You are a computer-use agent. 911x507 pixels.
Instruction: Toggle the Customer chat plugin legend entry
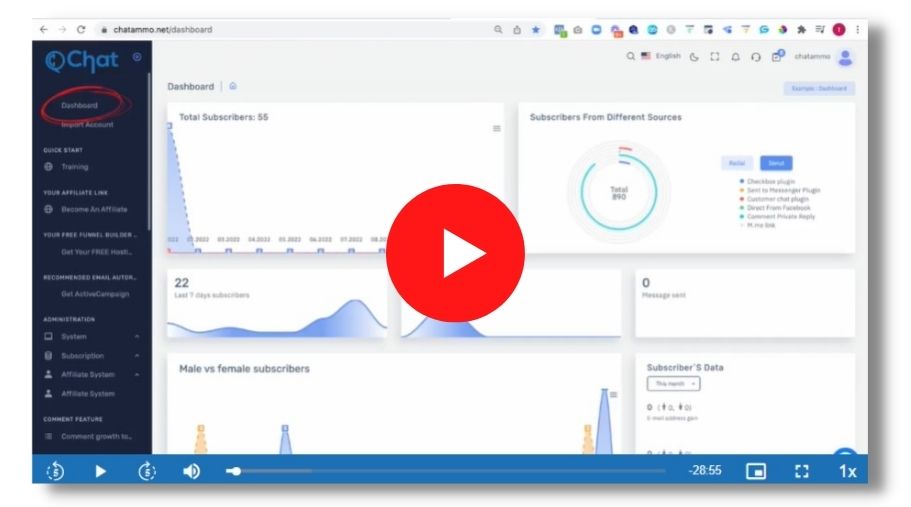point(774,199)
